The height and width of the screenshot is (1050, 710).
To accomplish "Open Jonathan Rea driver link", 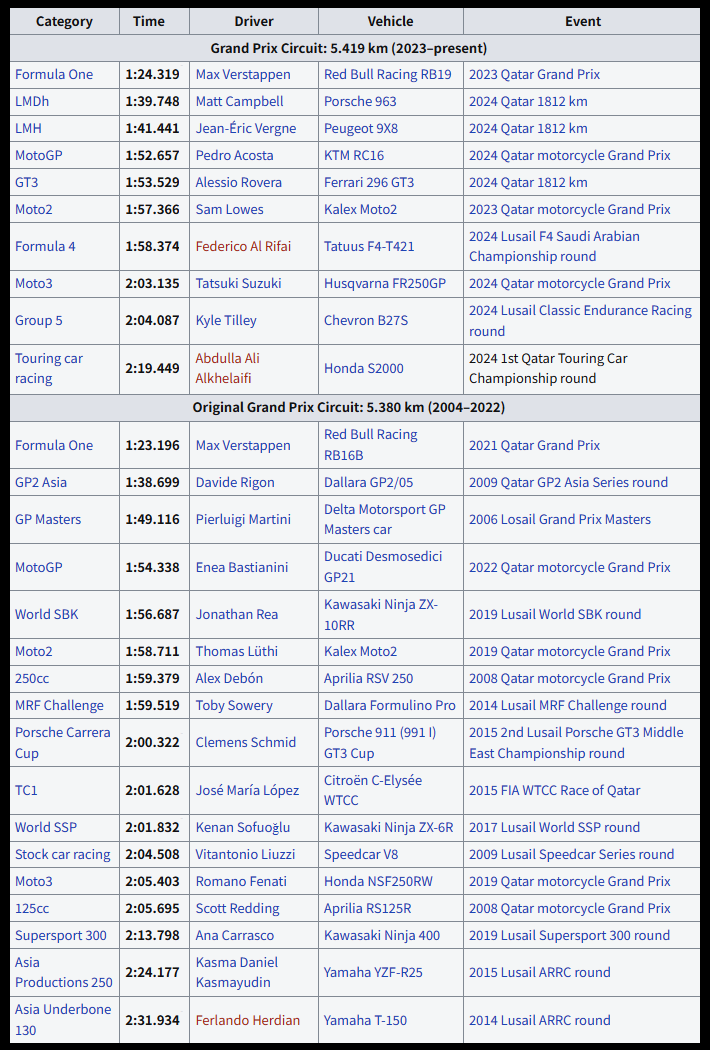I will [236, 614].
